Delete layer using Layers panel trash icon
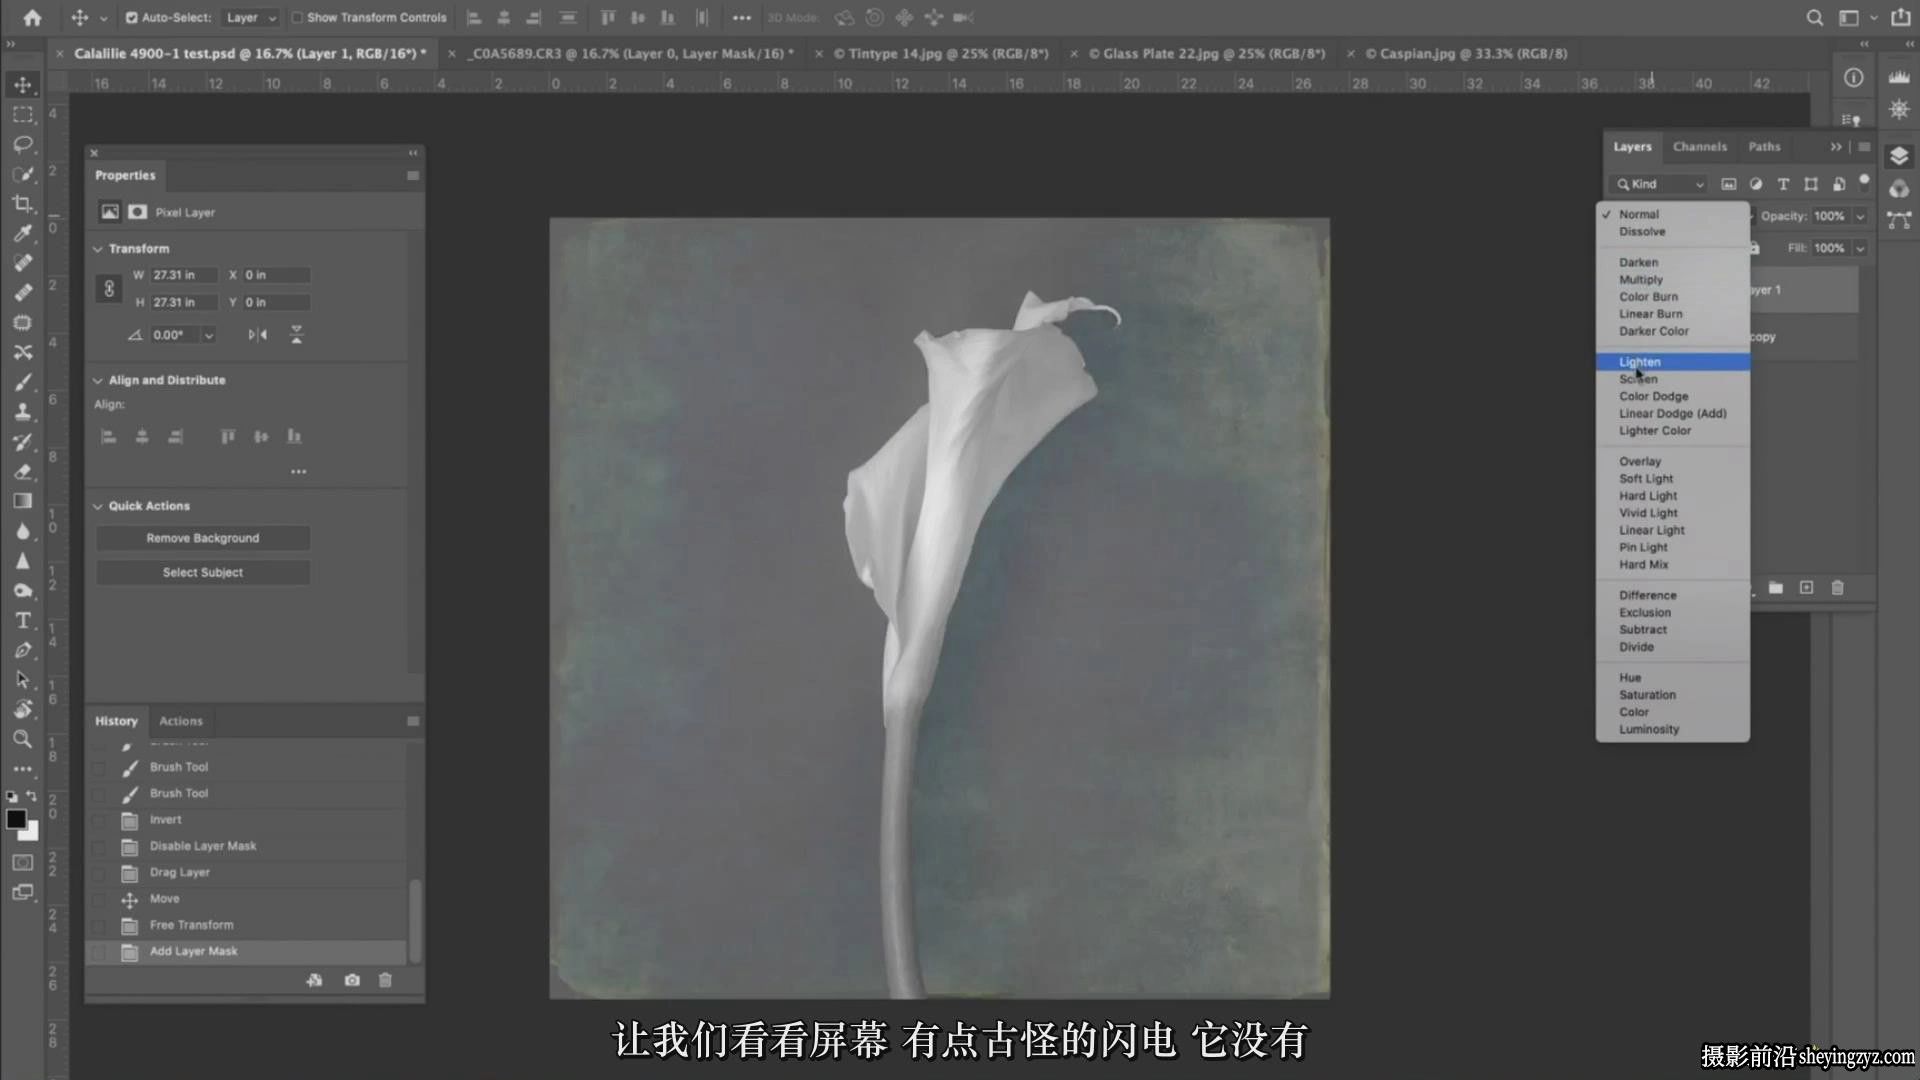 pyautogui.click(x=1837, y=588)
